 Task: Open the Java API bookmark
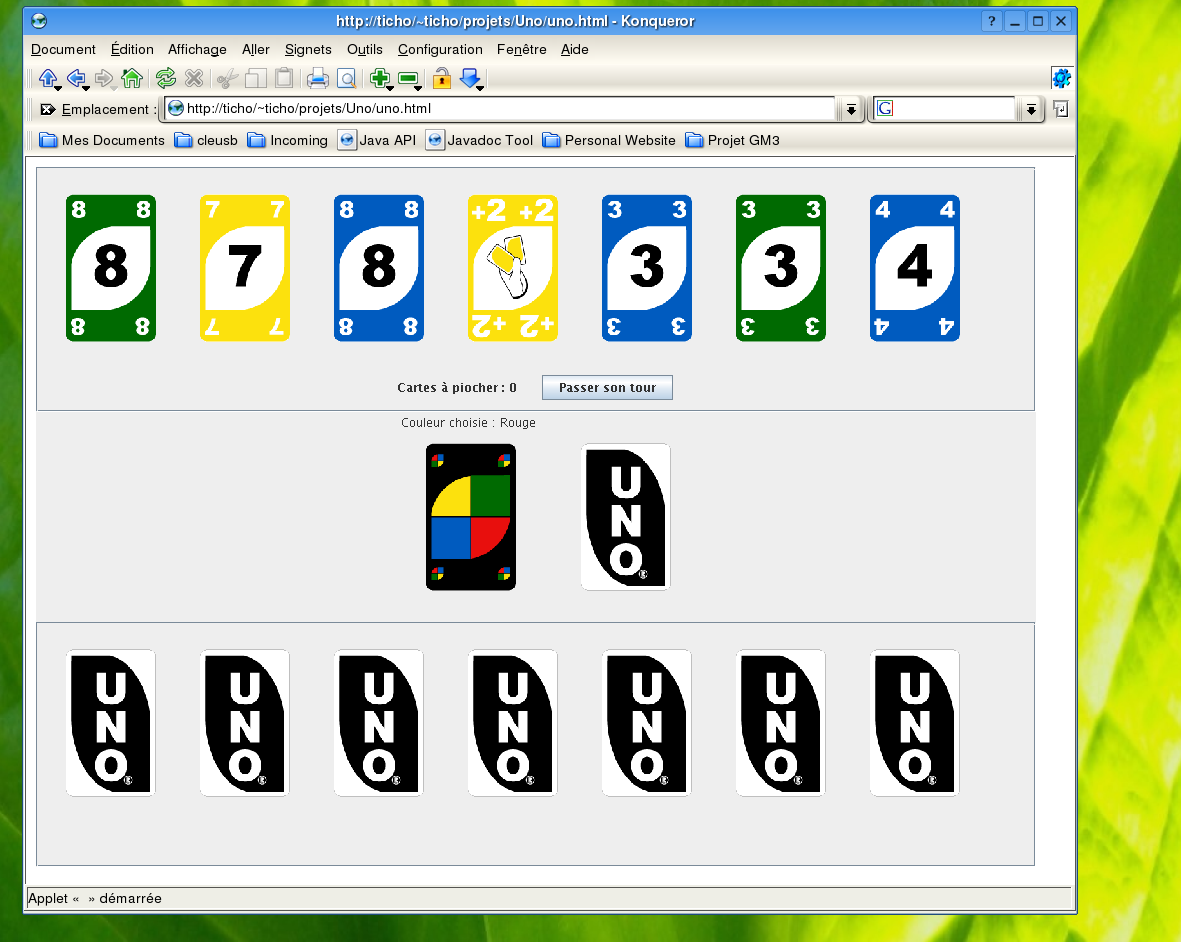(x=377, y=140)
